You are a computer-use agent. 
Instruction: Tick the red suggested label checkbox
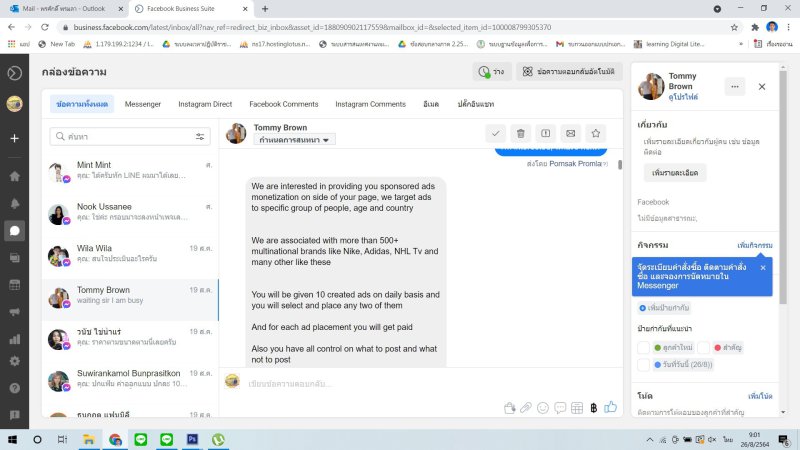coord(704,347)
